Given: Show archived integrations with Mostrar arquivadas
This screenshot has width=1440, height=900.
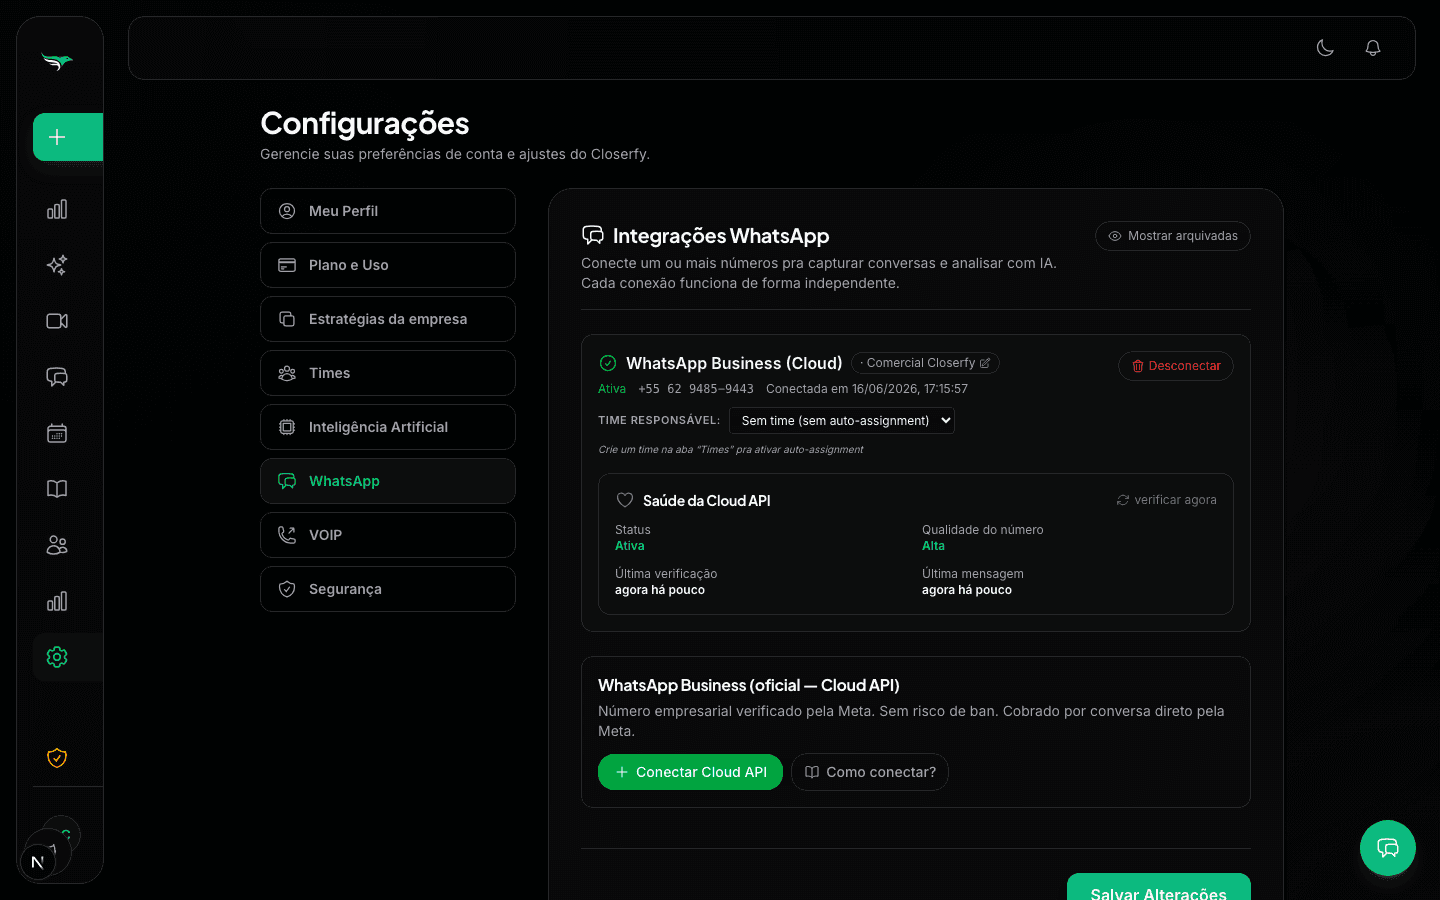Looking at the screenshot, I should [1173, 236].
